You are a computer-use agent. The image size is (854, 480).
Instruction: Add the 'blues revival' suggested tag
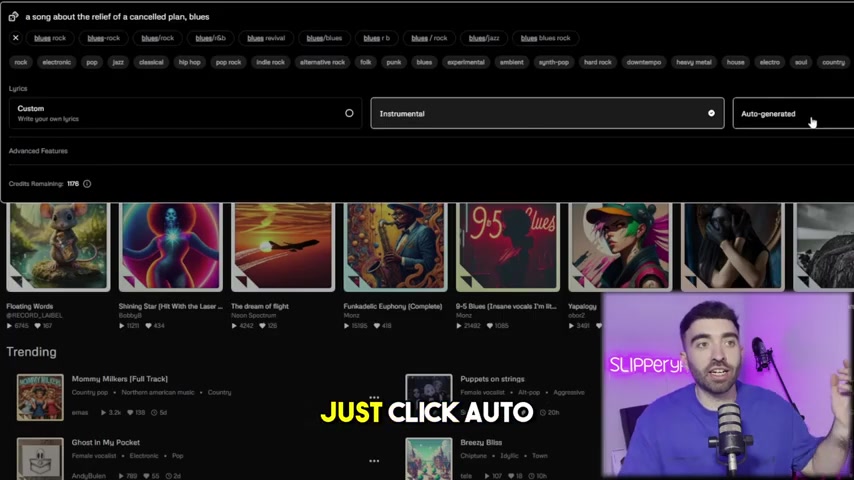point(266,38)
